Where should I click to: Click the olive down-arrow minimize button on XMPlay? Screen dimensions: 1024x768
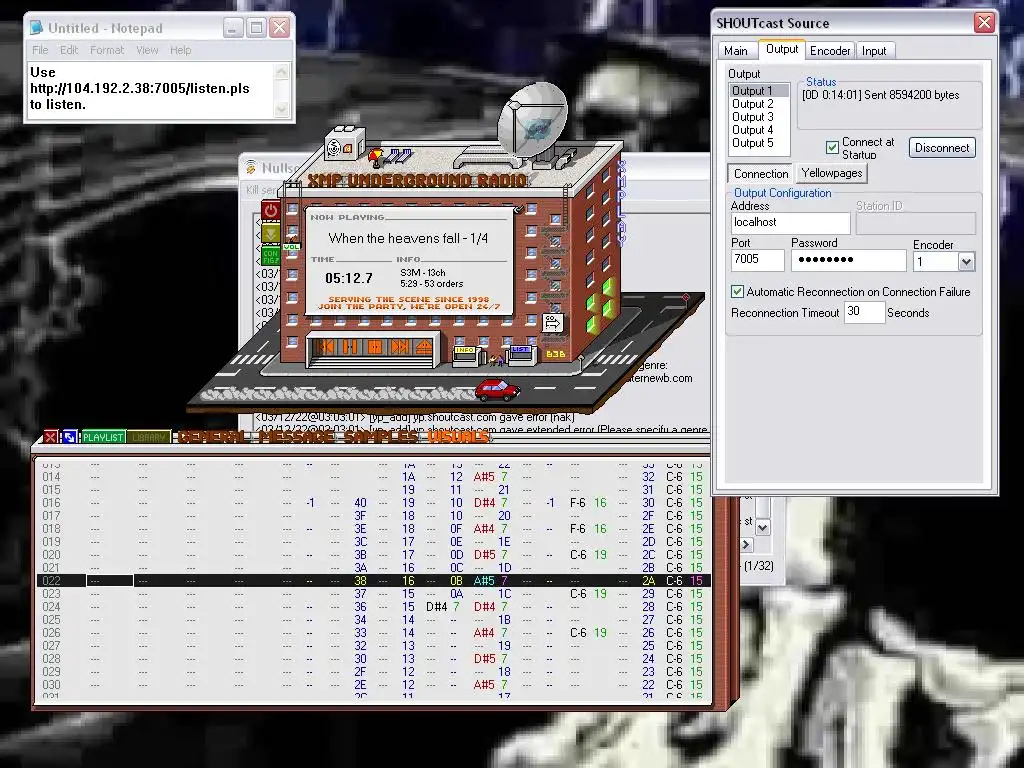tap(270, 233)
